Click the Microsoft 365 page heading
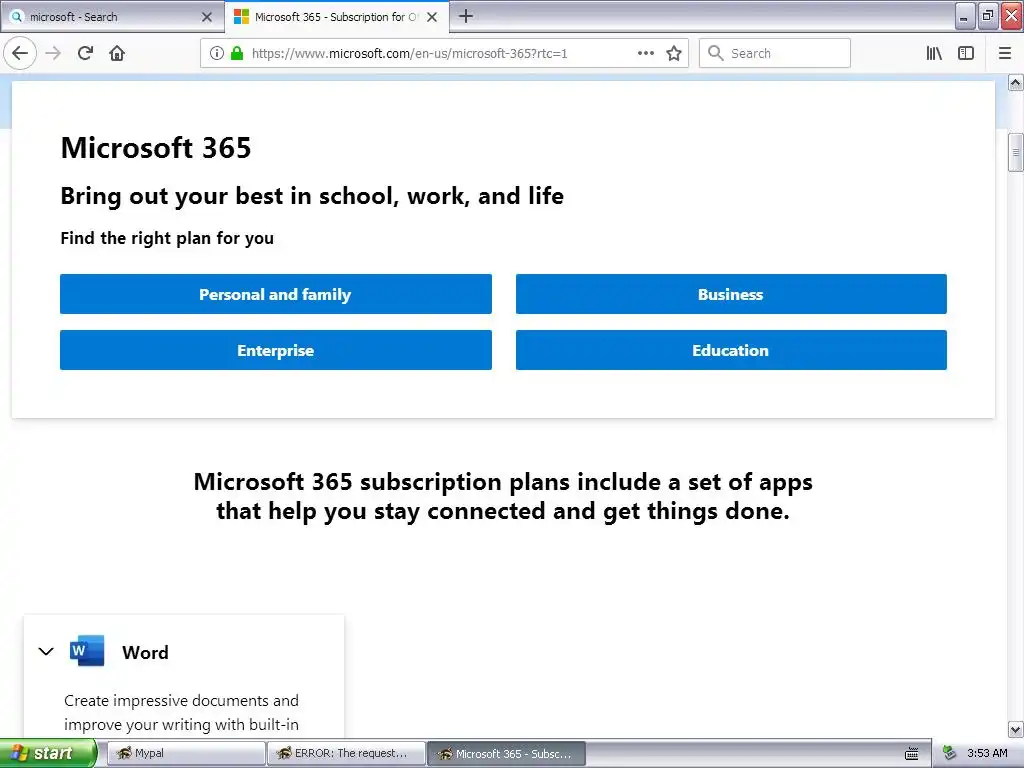Image resolution: width=1024 pixels, height=768 pixels. pos(156,148)
